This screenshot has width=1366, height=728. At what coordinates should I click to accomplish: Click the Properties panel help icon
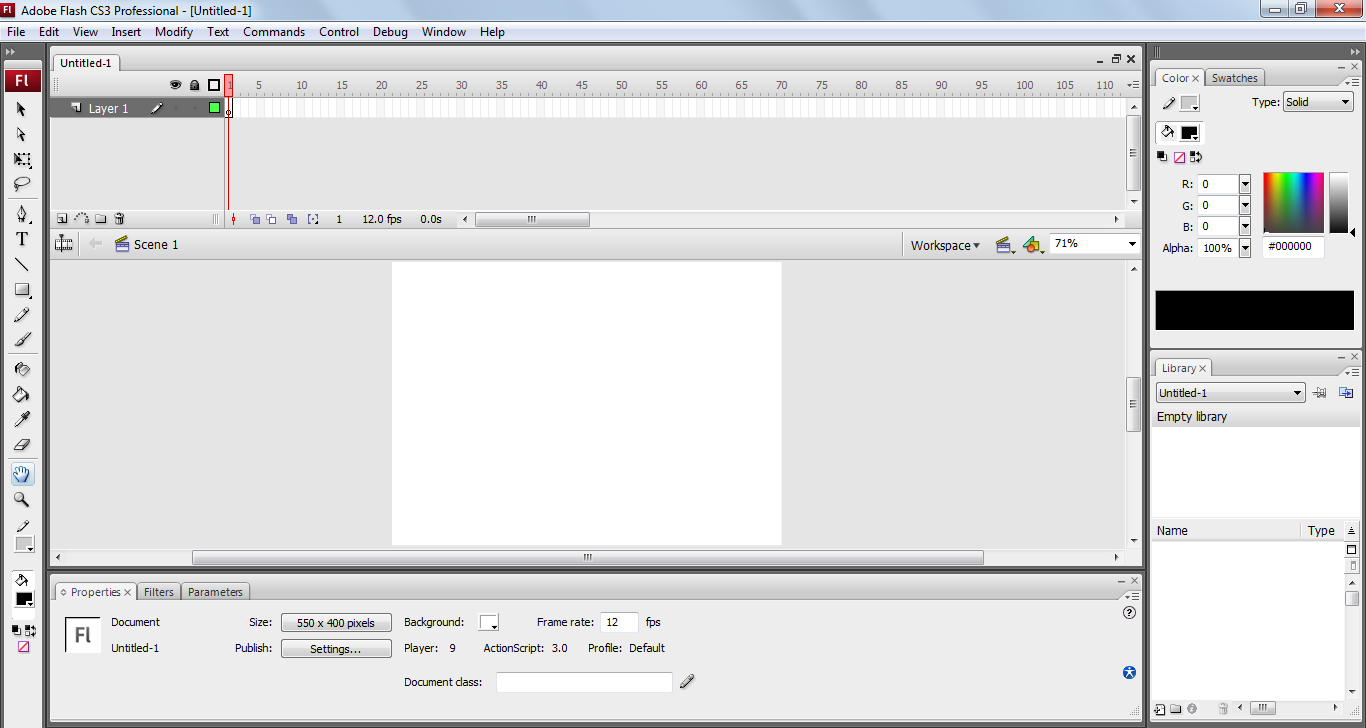pos(1130,612)
